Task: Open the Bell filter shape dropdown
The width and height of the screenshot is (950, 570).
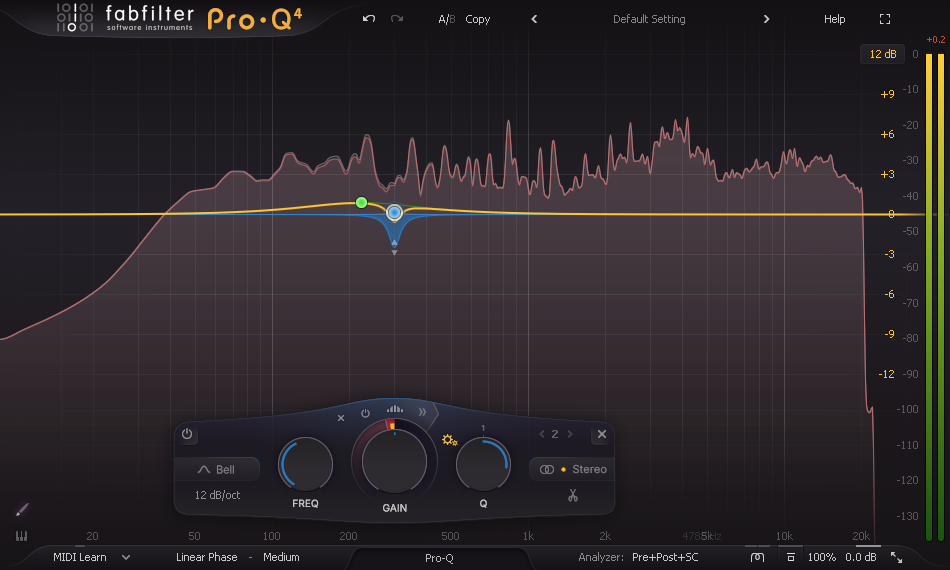Action: pyautogui.click(x=217, y=469)
